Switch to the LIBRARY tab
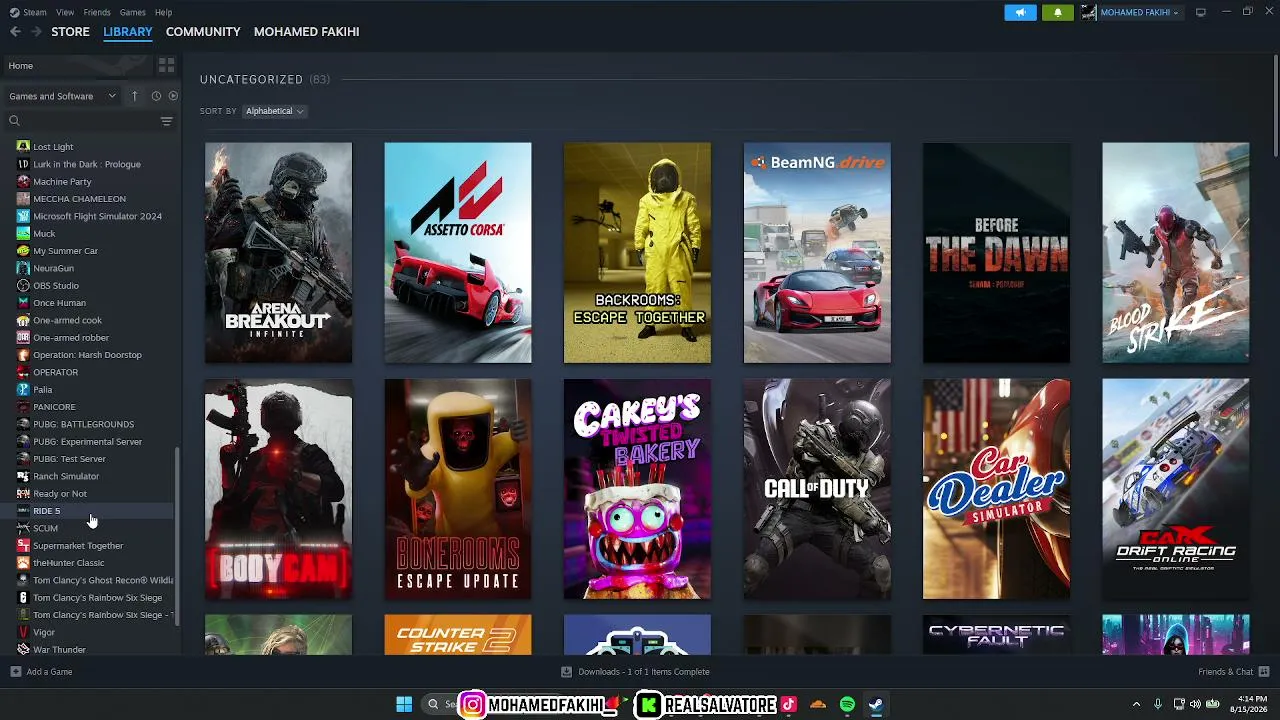Viewport: 1280px width, 720px height. pos(128,32)
